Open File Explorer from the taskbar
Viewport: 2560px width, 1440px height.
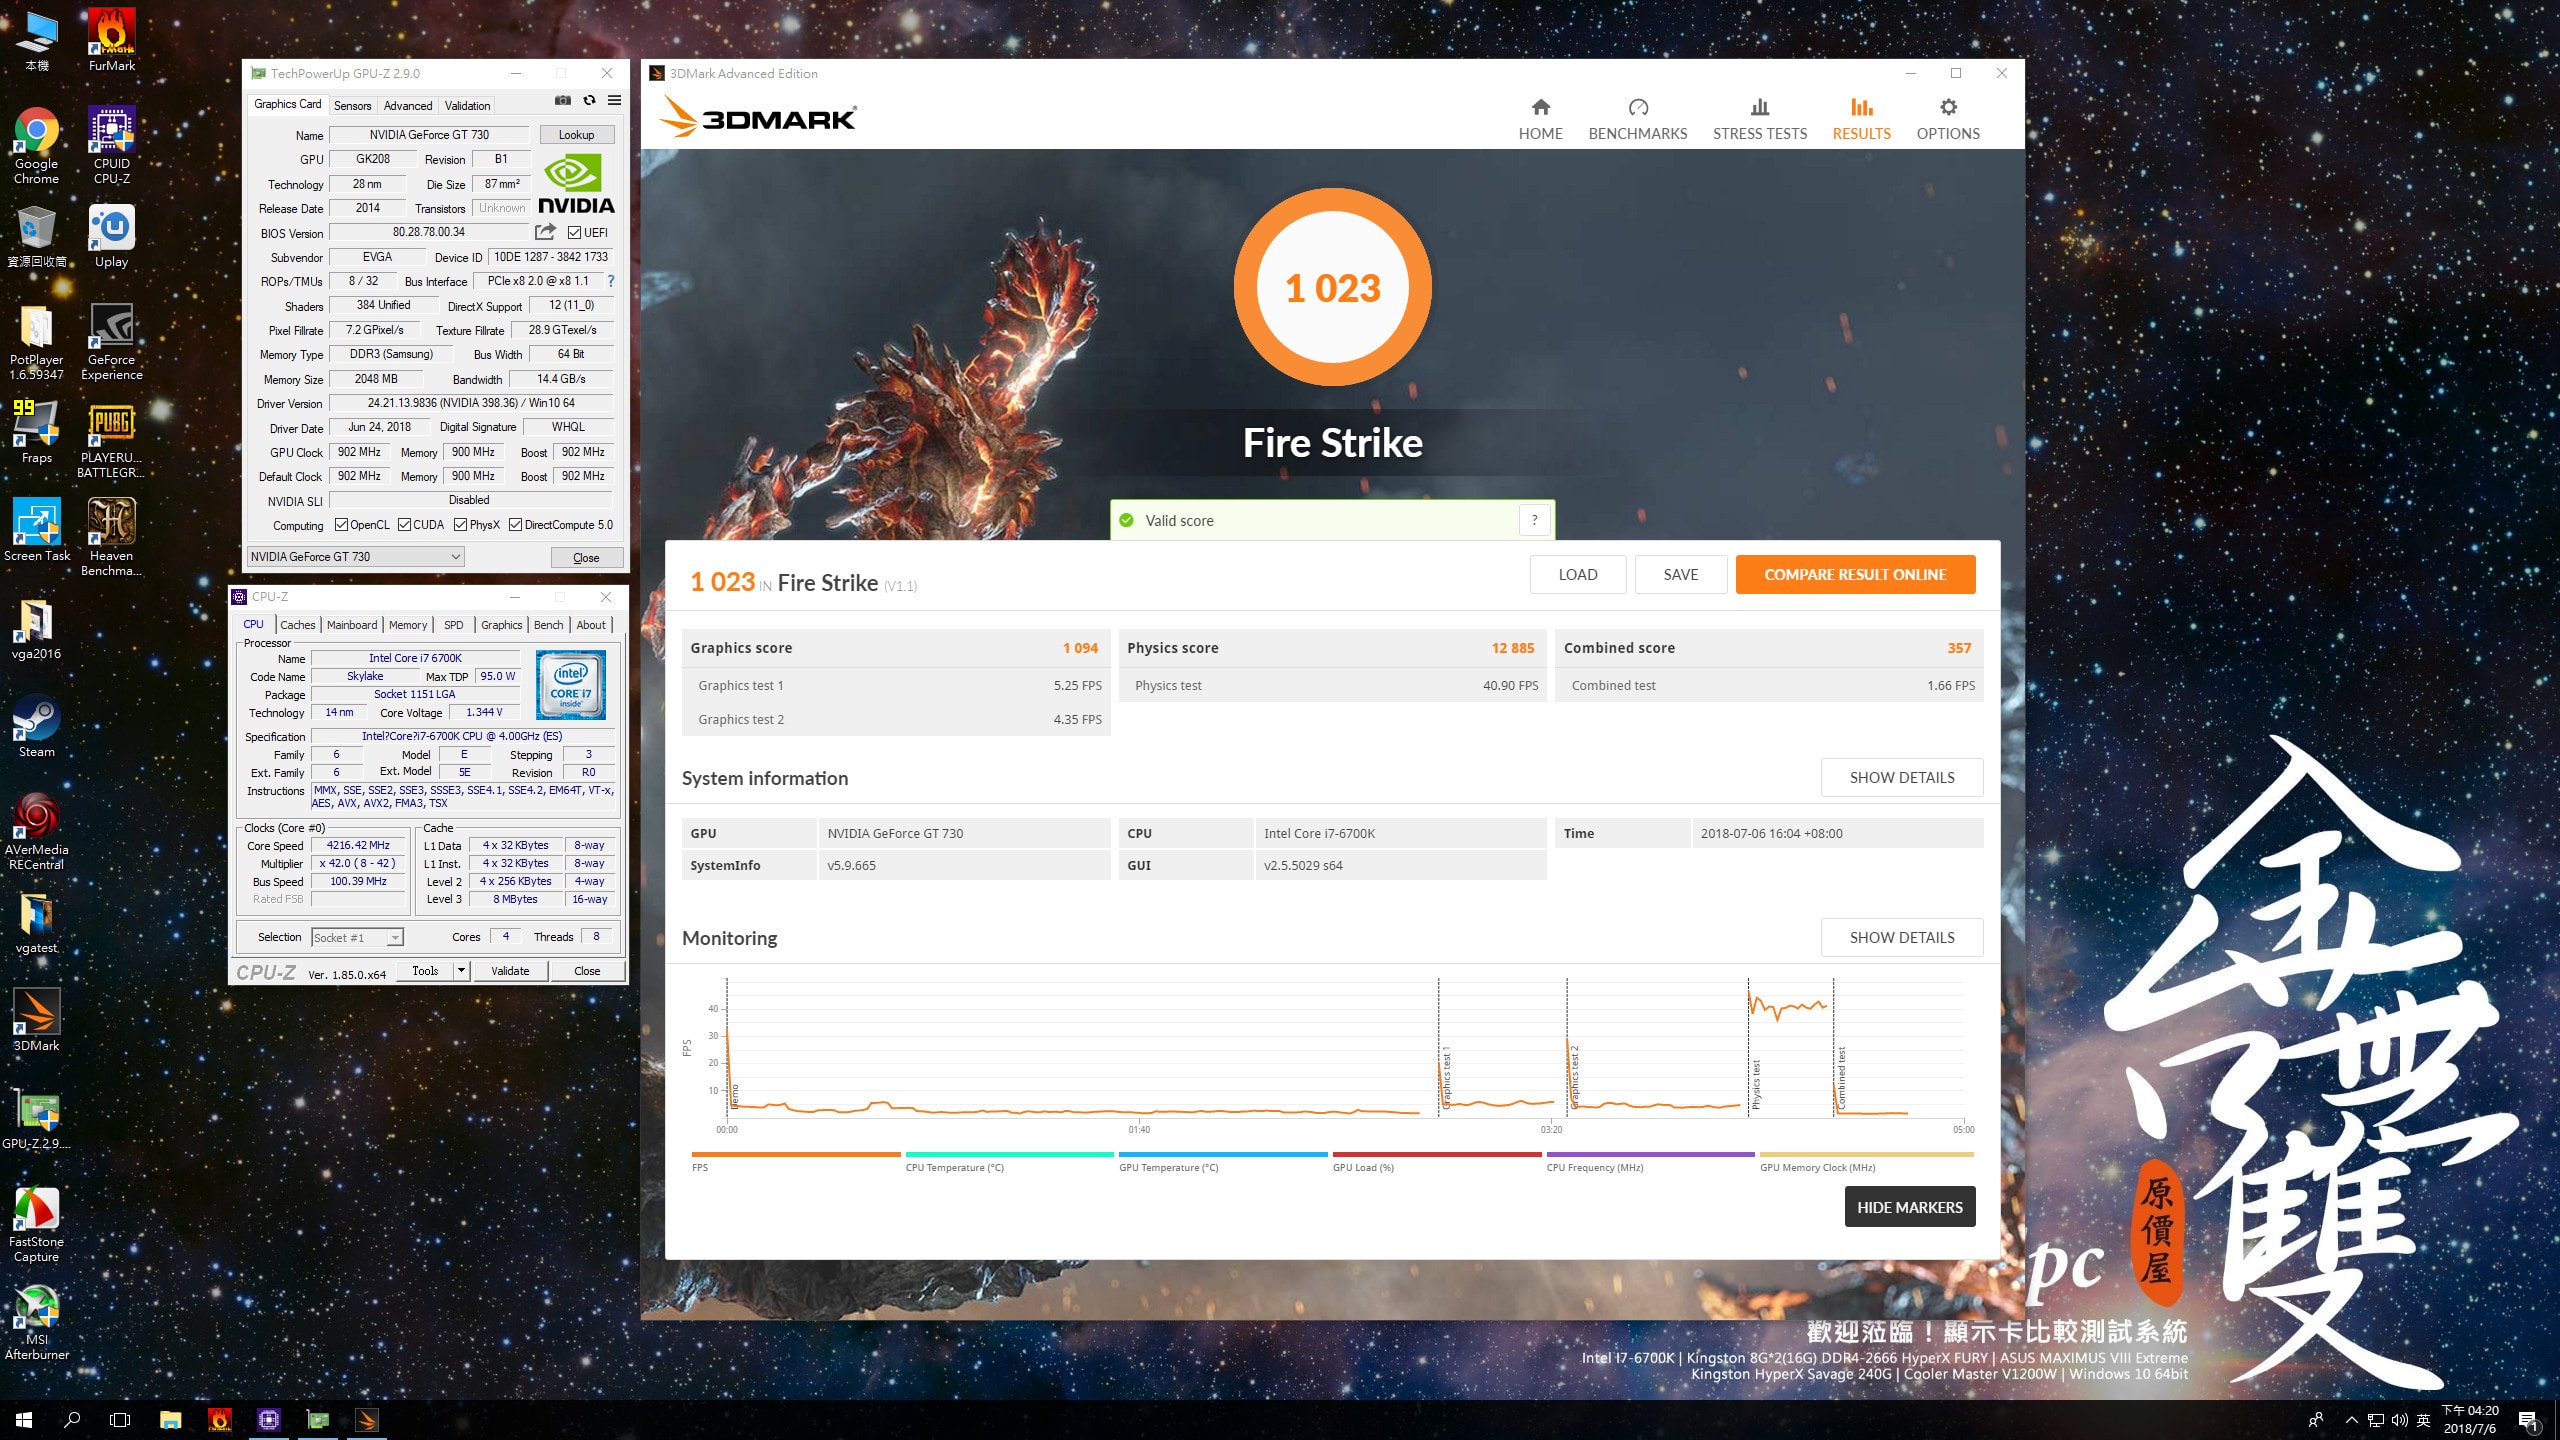(x=171, y=1419)
